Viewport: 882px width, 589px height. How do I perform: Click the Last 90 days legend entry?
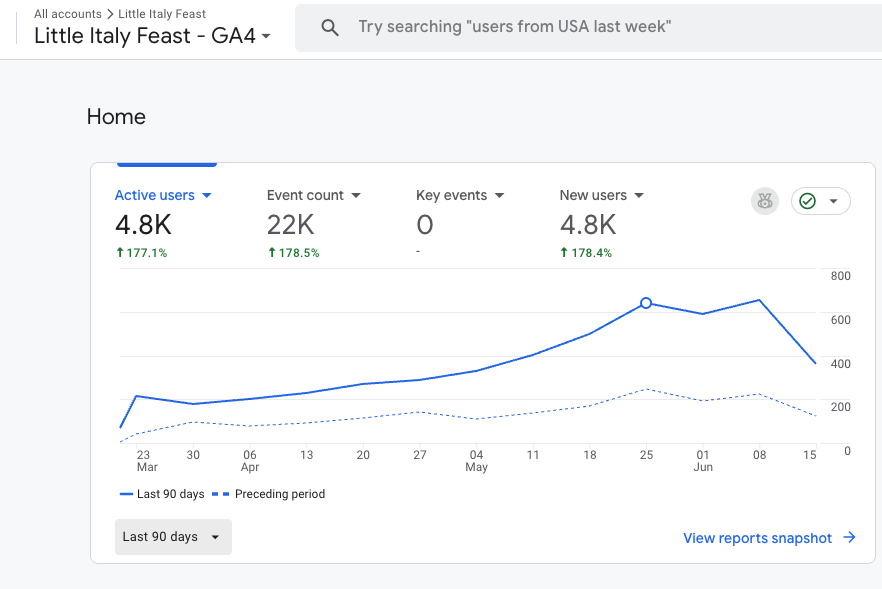click(162, 494)
